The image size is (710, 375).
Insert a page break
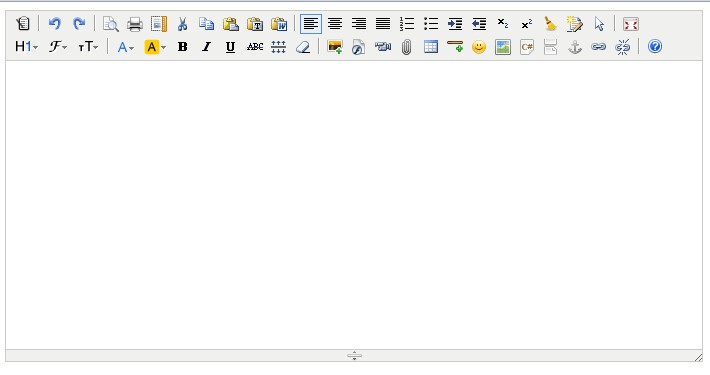[x=551, y=47]
